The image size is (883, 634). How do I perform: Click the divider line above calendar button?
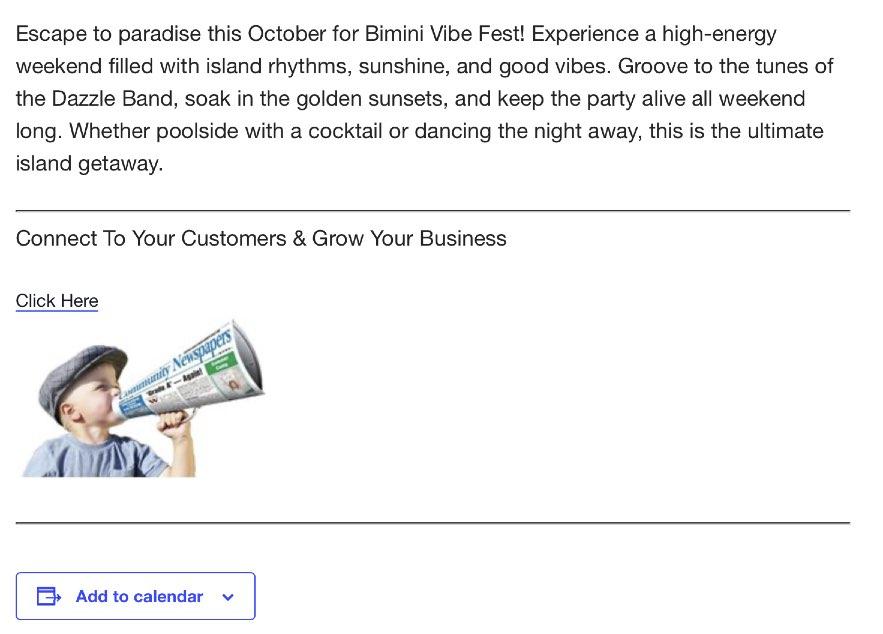(432, 523)
